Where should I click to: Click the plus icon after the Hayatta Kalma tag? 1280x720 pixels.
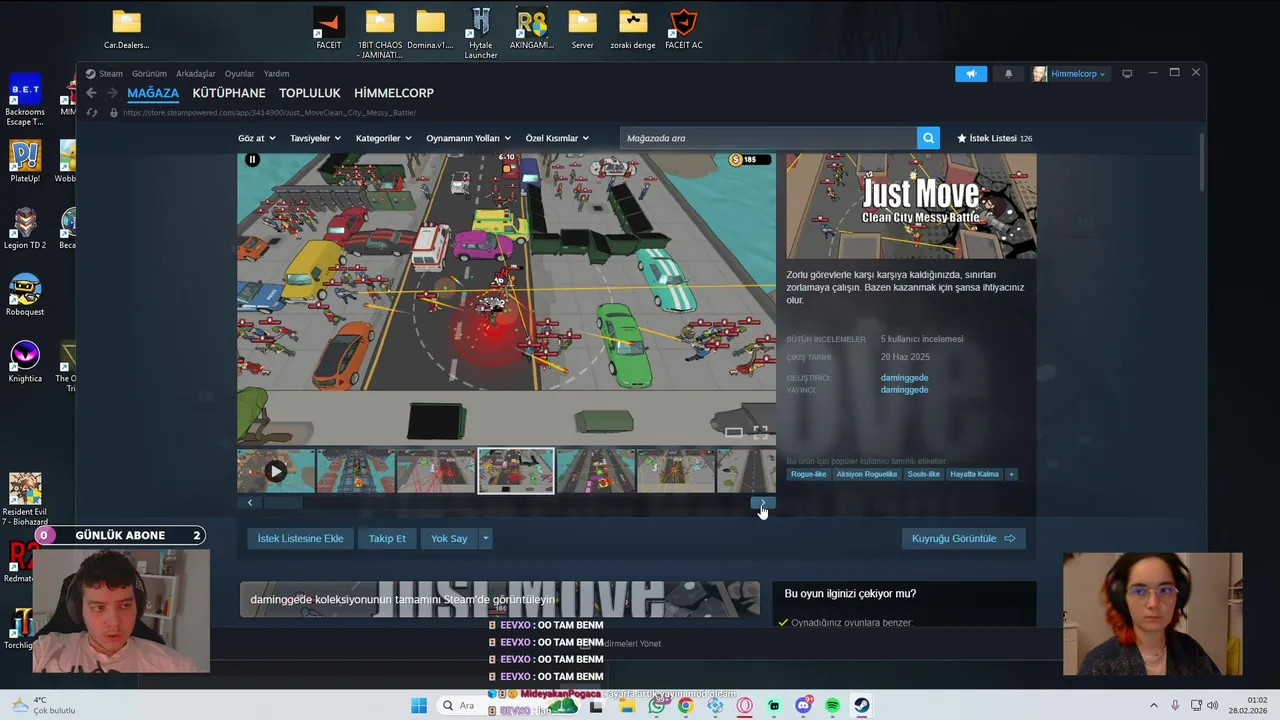[1011, 474]
